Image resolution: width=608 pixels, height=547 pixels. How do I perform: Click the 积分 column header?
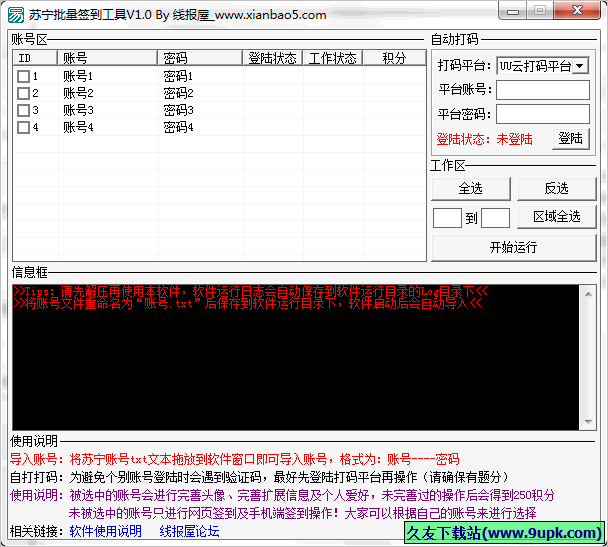pyautogui.click(x=394, y=58)
